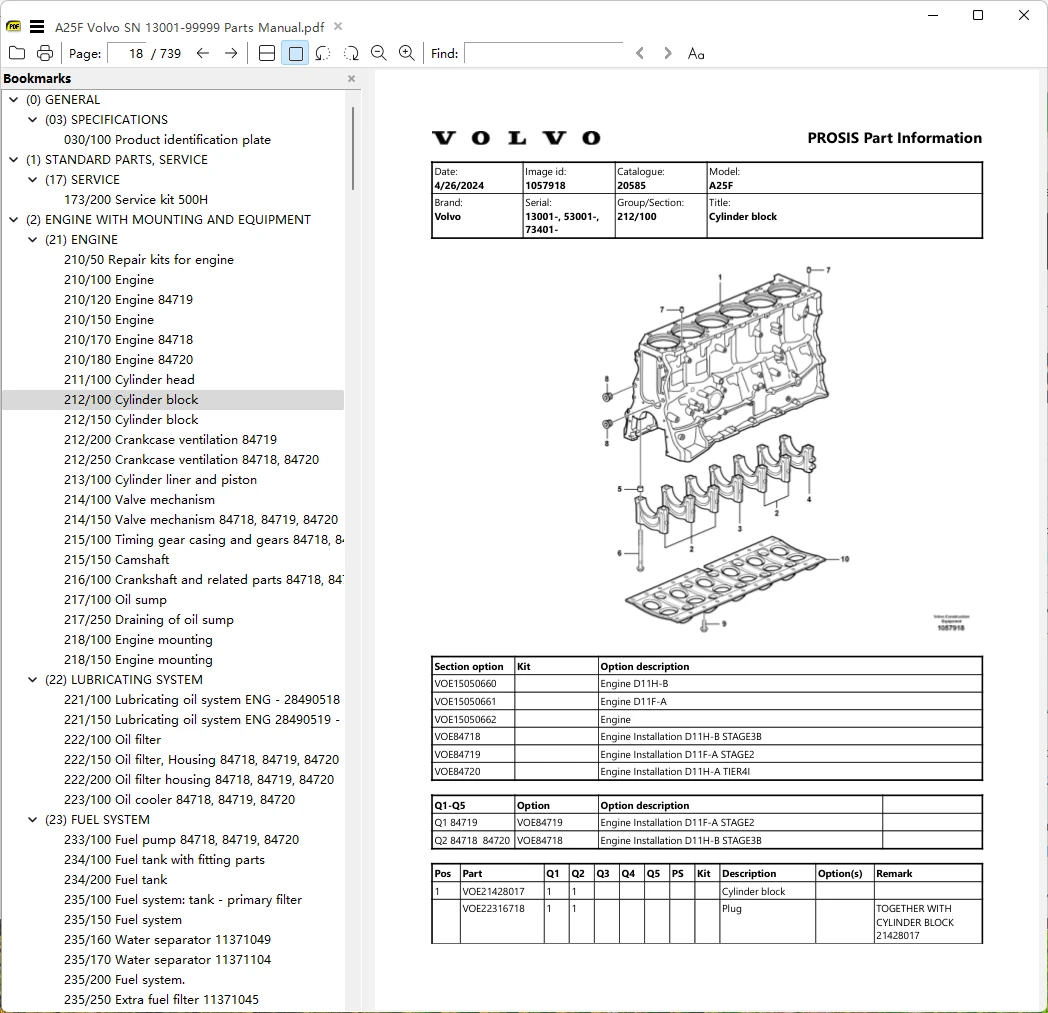1048x1013 pixels.
Task: Open 210/170 Engine 84718 bookmark
Action: [128, 340]
